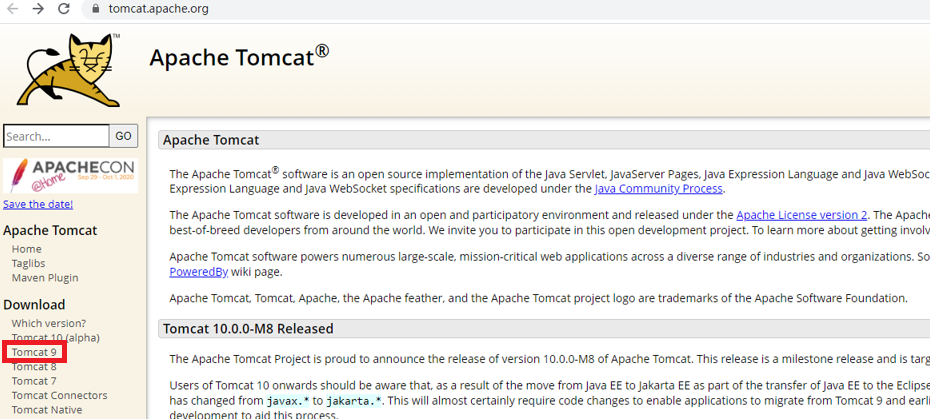Open the Tomcat 9 download page
The width and height of the screenshot is (930, 419).
(x=34, y=352)
